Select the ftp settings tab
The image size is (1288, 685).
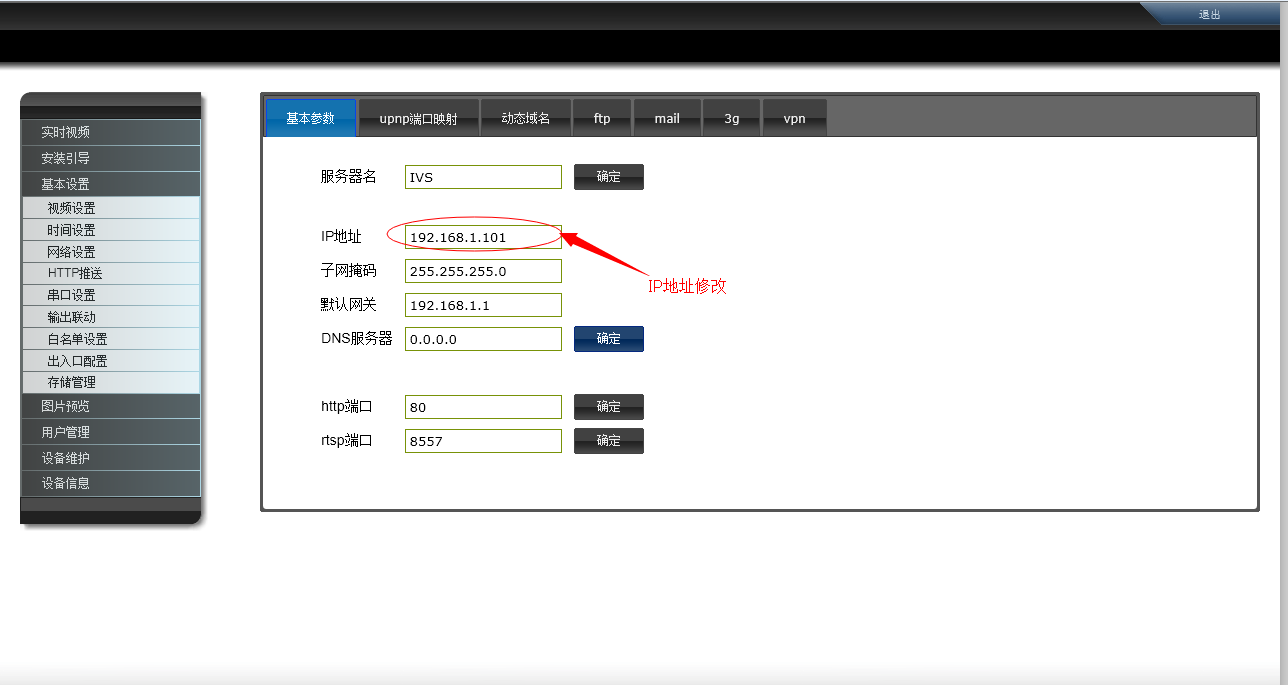tap(602, 117)
